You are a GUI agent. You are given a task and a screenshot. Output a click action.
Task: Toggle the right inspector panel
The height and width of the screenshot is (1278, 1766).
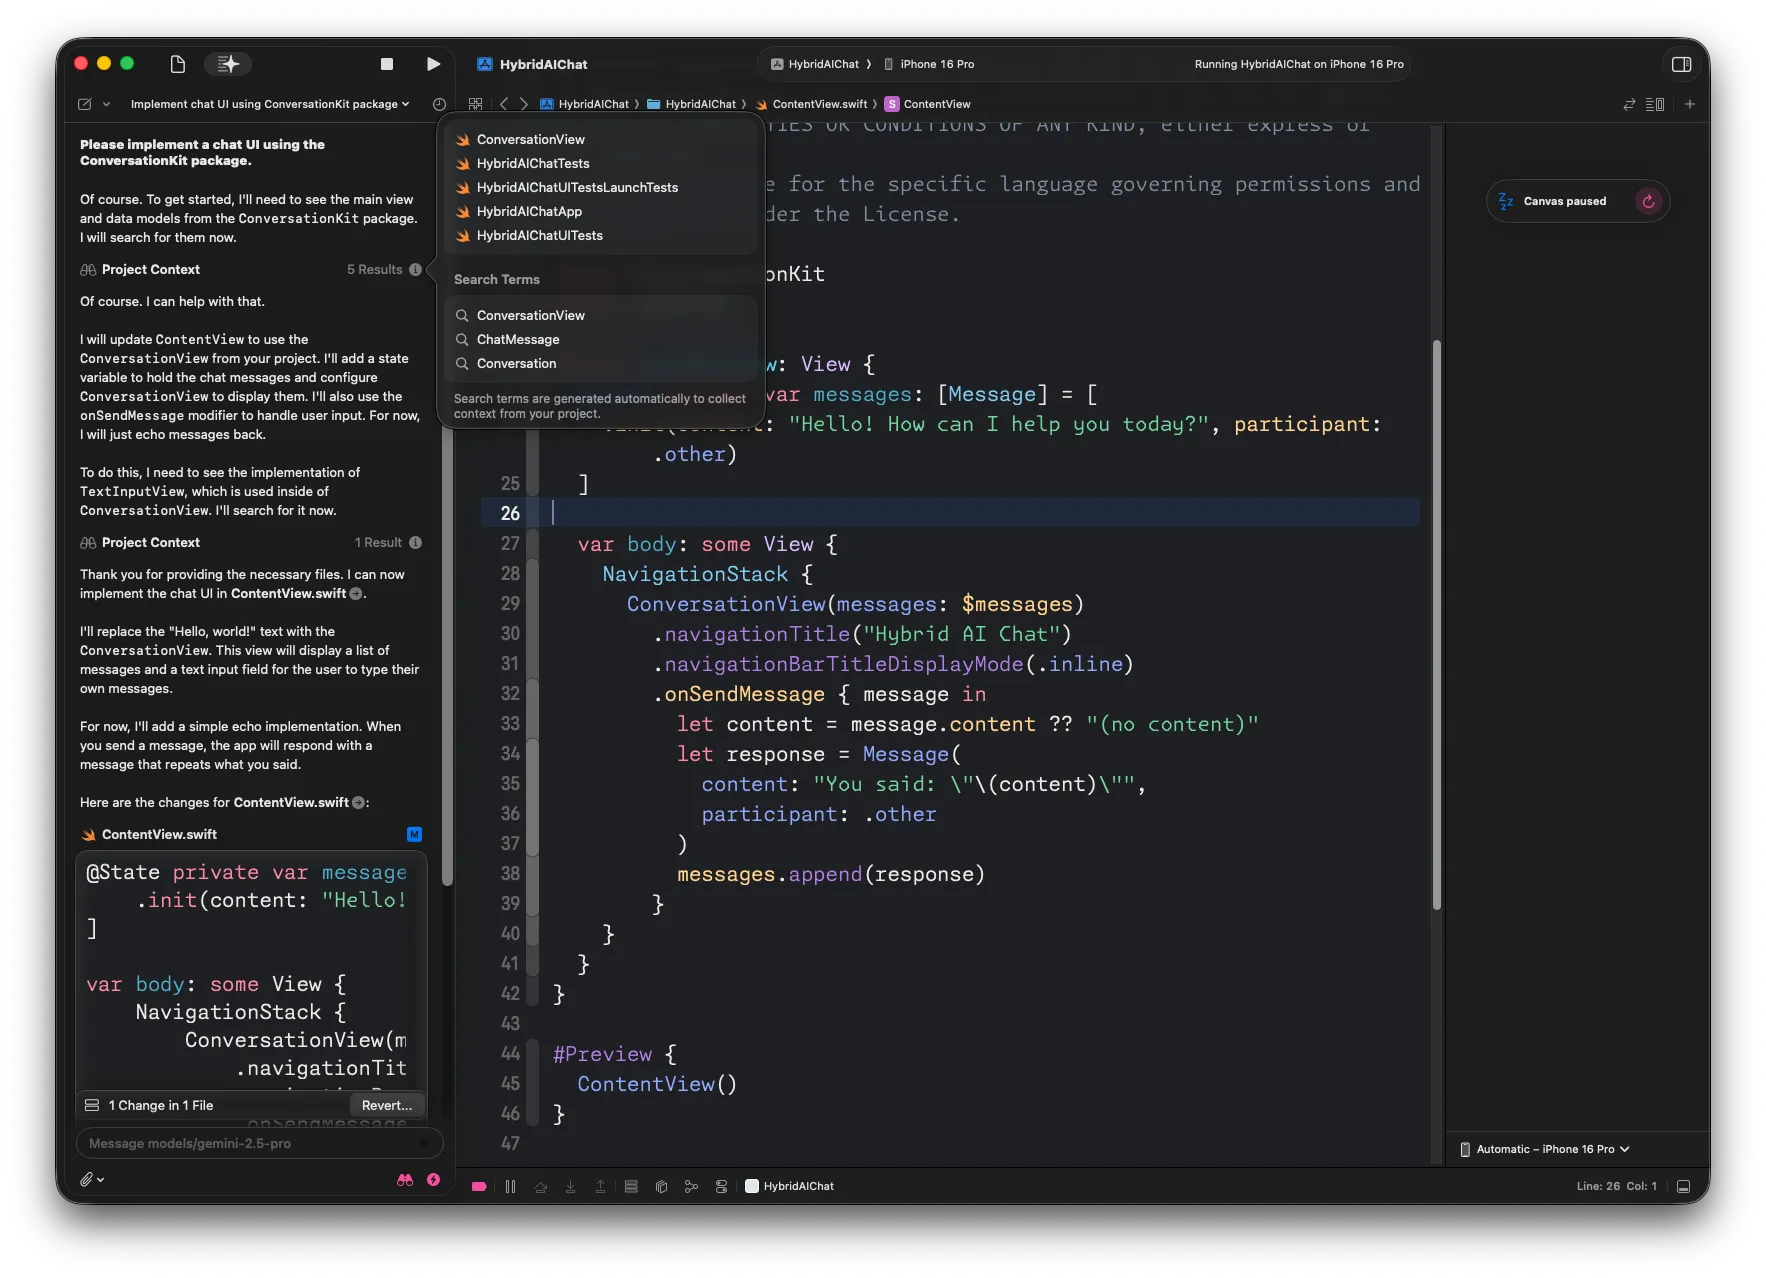pyautogui.click(x=1681, y=64)
